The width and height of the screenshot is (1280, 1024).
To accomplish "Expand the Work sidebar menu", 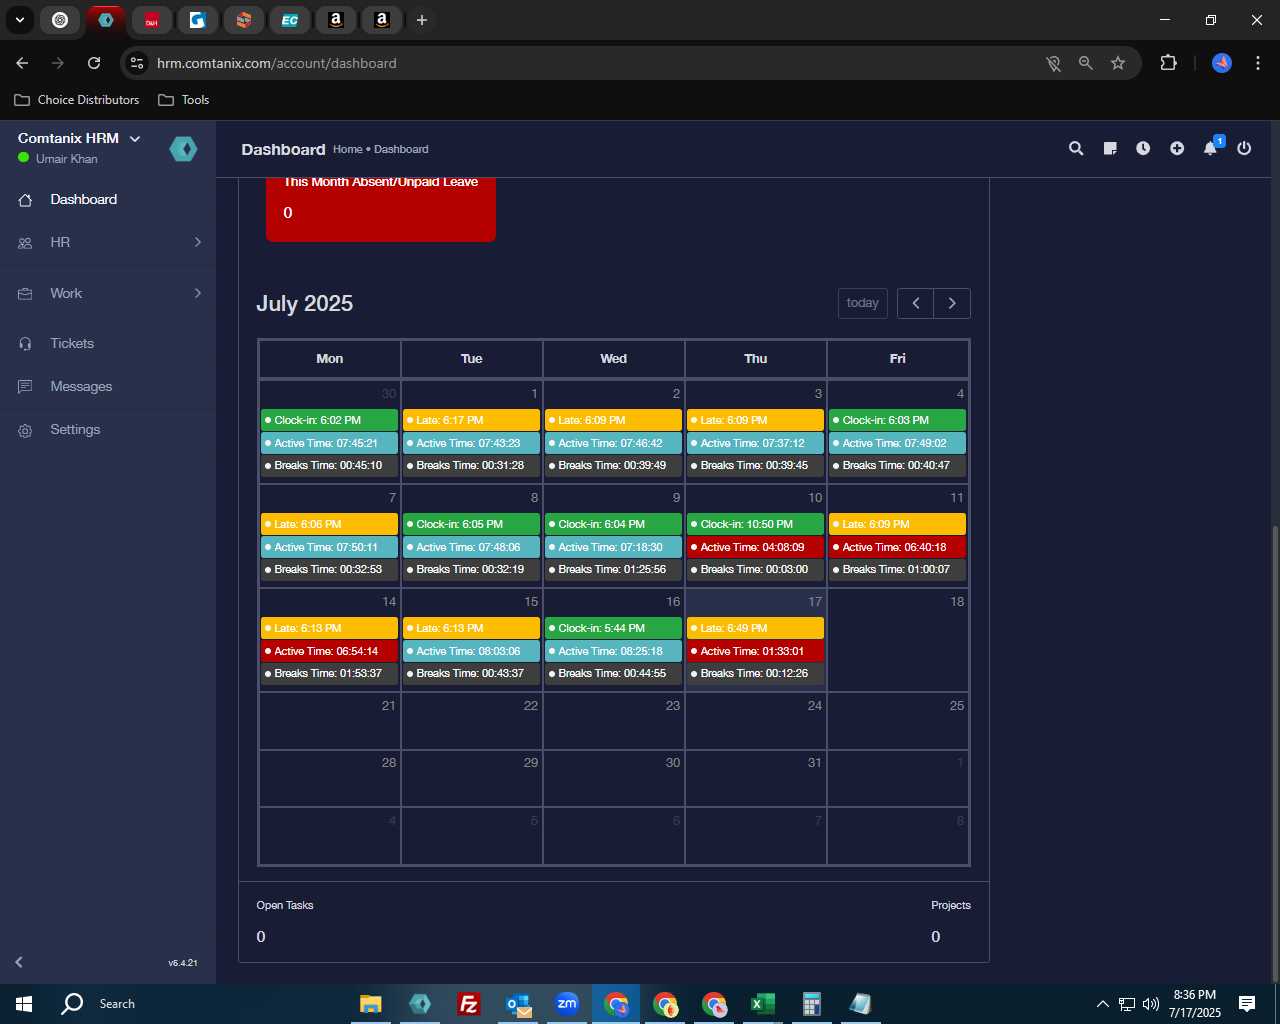I will pos(108,293).
